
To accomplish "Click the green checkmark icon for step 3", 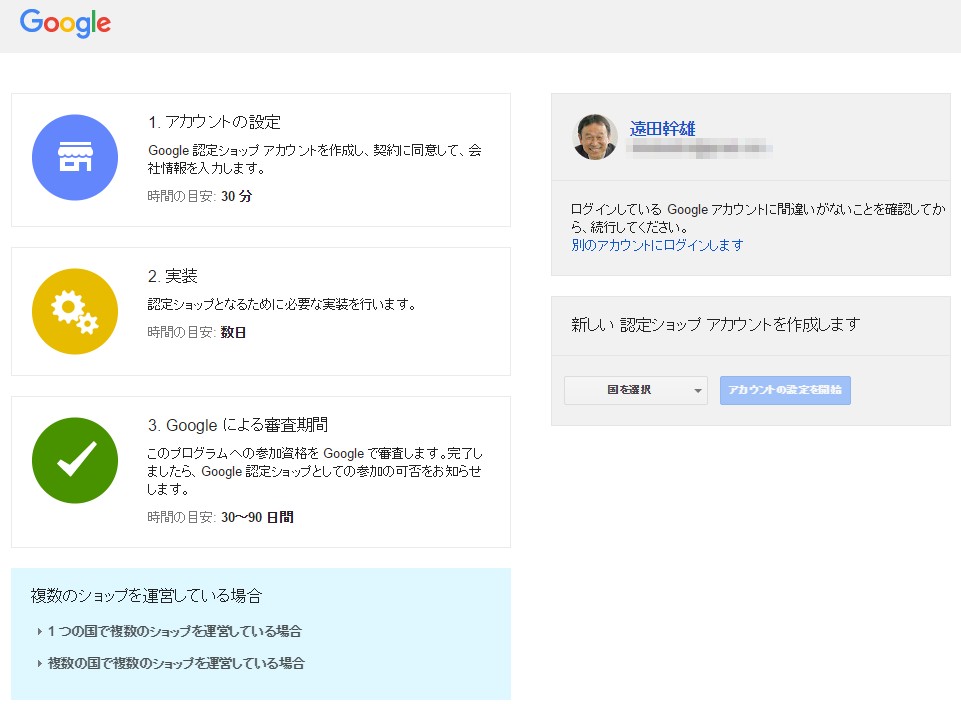I will 75,460.
